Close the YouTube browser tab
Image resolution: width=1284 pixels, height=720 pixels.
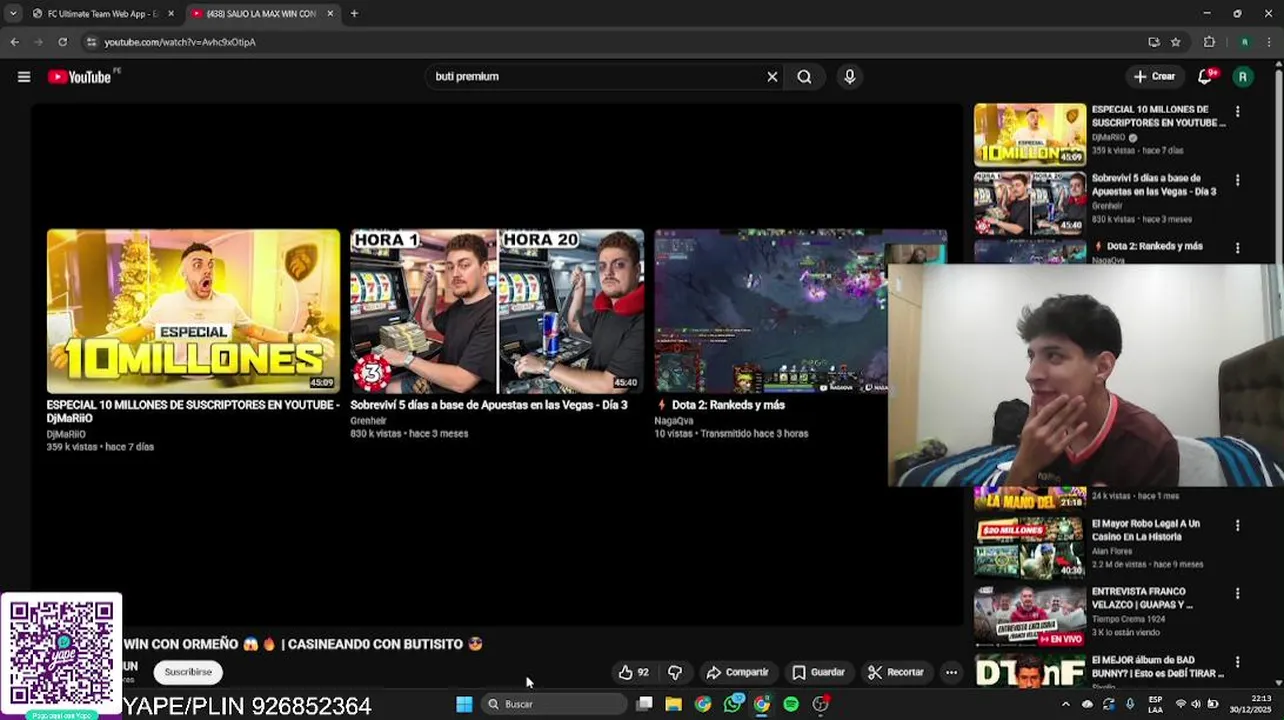(x=330, y=14)
